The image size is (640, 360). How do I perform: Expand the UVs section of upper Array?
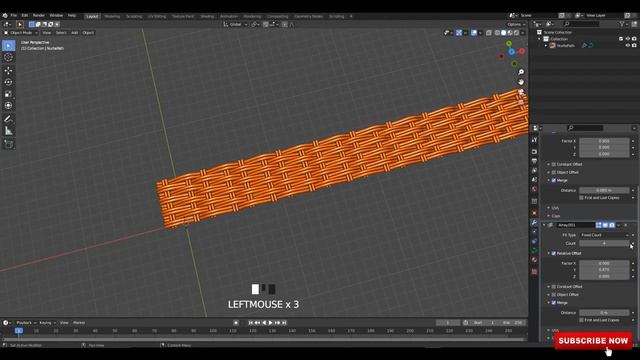click(549, 208)
